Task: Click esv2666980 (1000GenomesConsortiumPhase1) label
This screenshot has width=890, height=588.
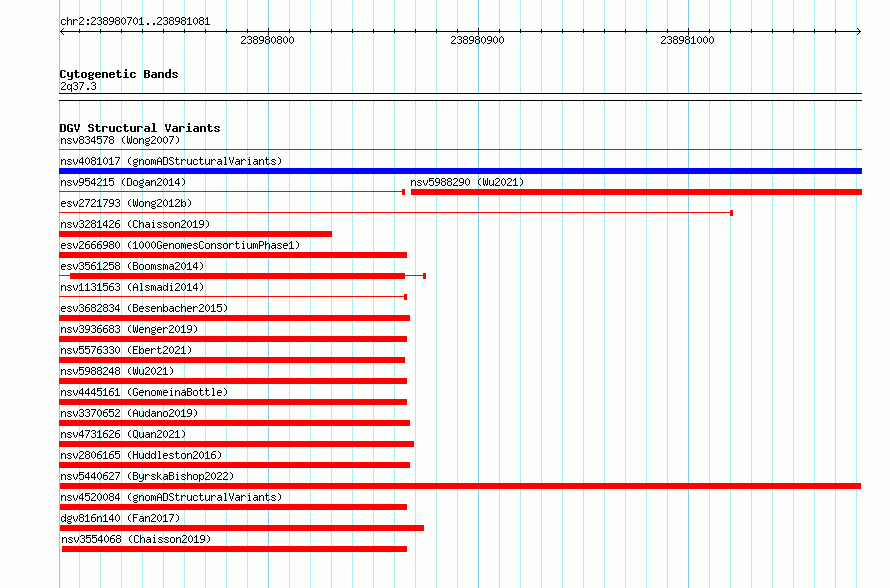Action: (180, 245)
